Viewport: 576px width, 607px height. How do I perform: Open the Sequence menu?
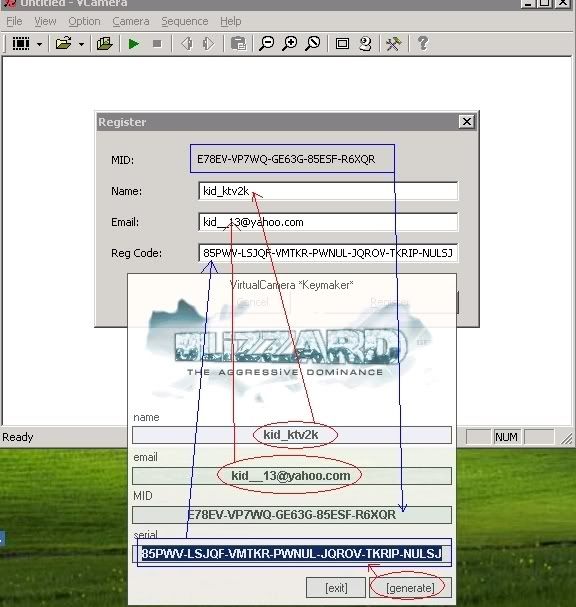click(x=185, y=21)
